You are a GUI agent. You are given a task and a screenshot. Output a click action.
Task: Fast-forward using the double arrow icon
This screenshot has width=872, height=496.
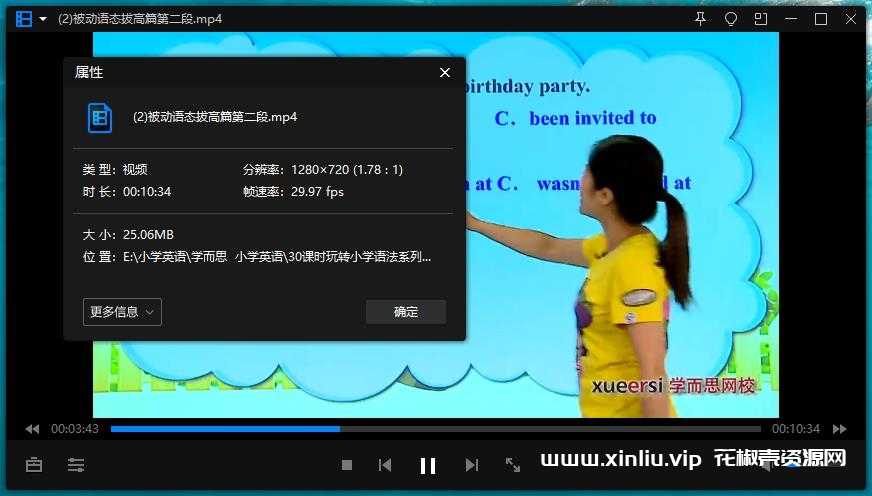click(840, 429)
